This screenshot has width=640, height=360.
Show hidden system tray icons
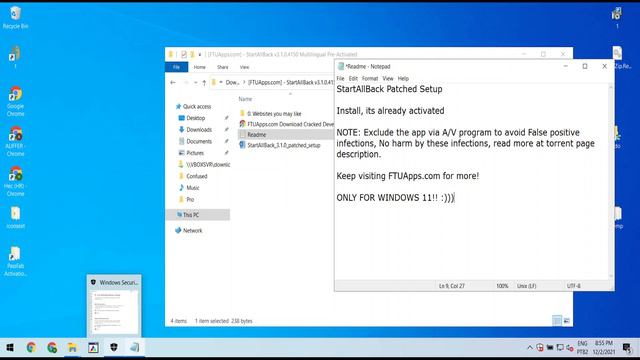click(530, 348)
